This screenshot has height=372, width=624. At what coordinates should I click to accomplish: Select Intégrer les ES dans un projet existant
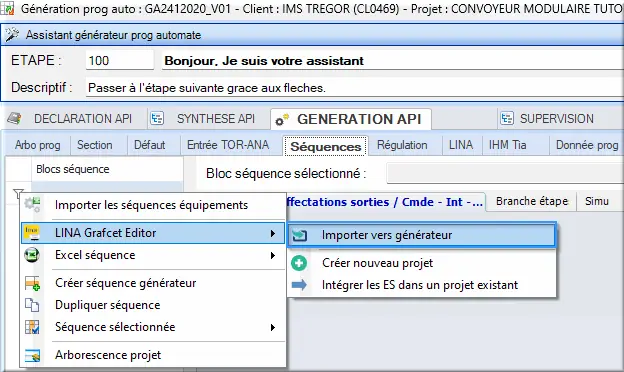(421, 285)
